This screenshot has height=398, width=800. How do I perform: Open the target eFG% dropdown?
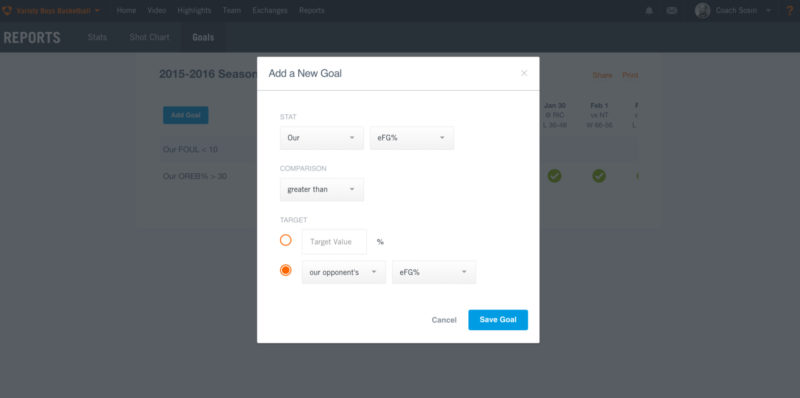tap(434, 272)
